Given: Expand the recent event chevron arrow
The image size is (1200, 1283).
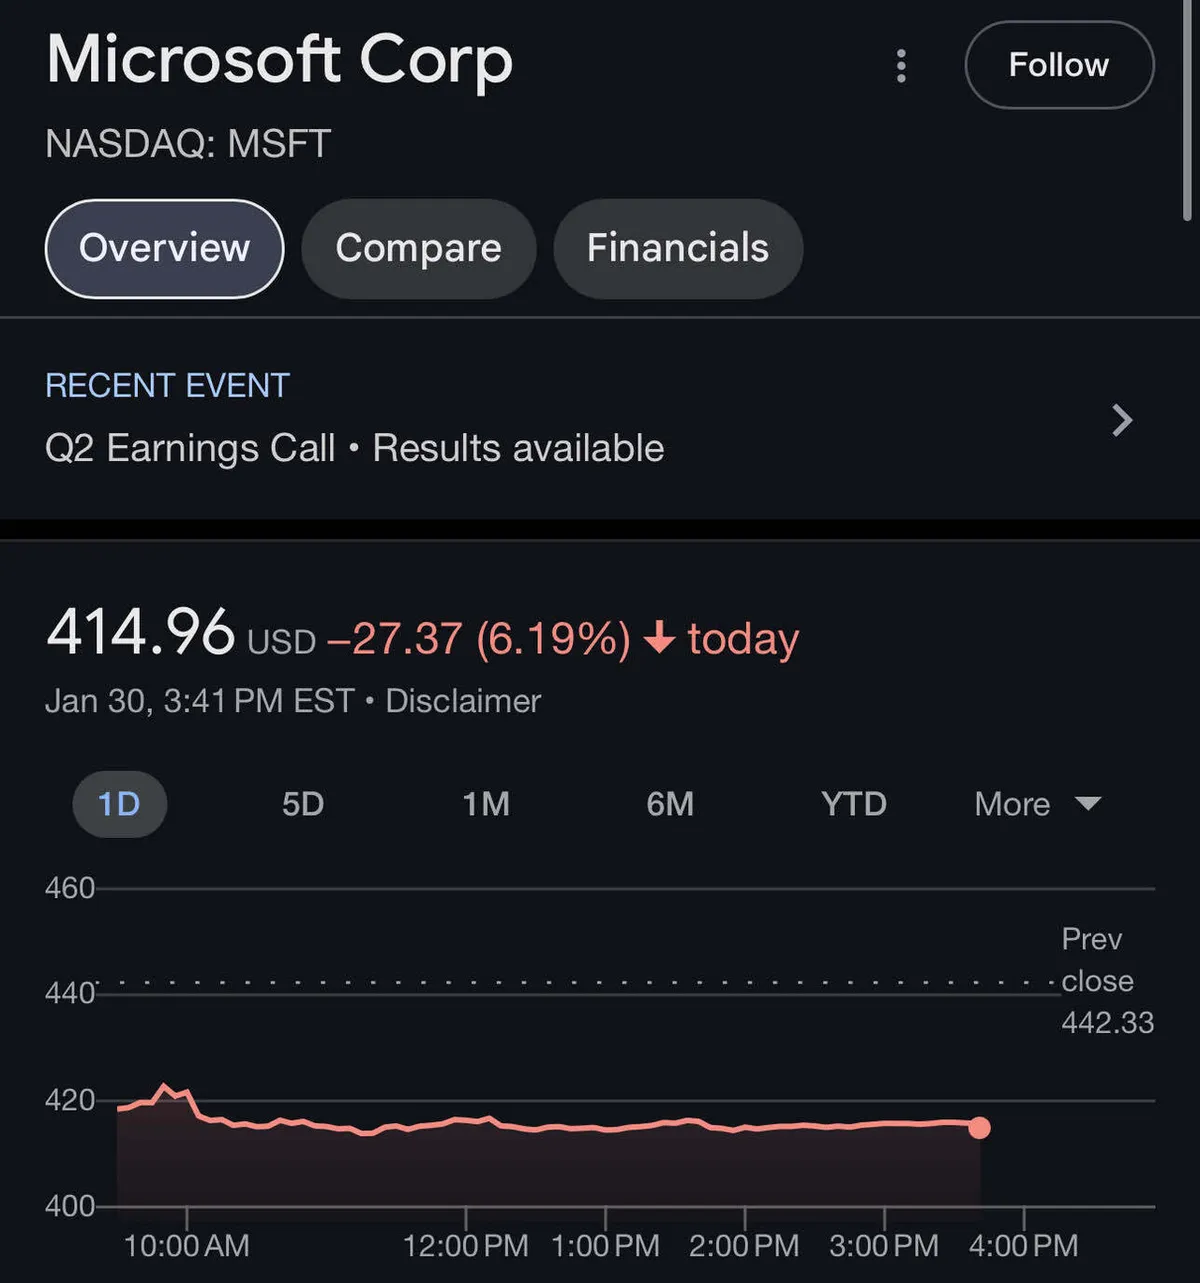Looking at the screenshot, I should [x=1122, y=420].
